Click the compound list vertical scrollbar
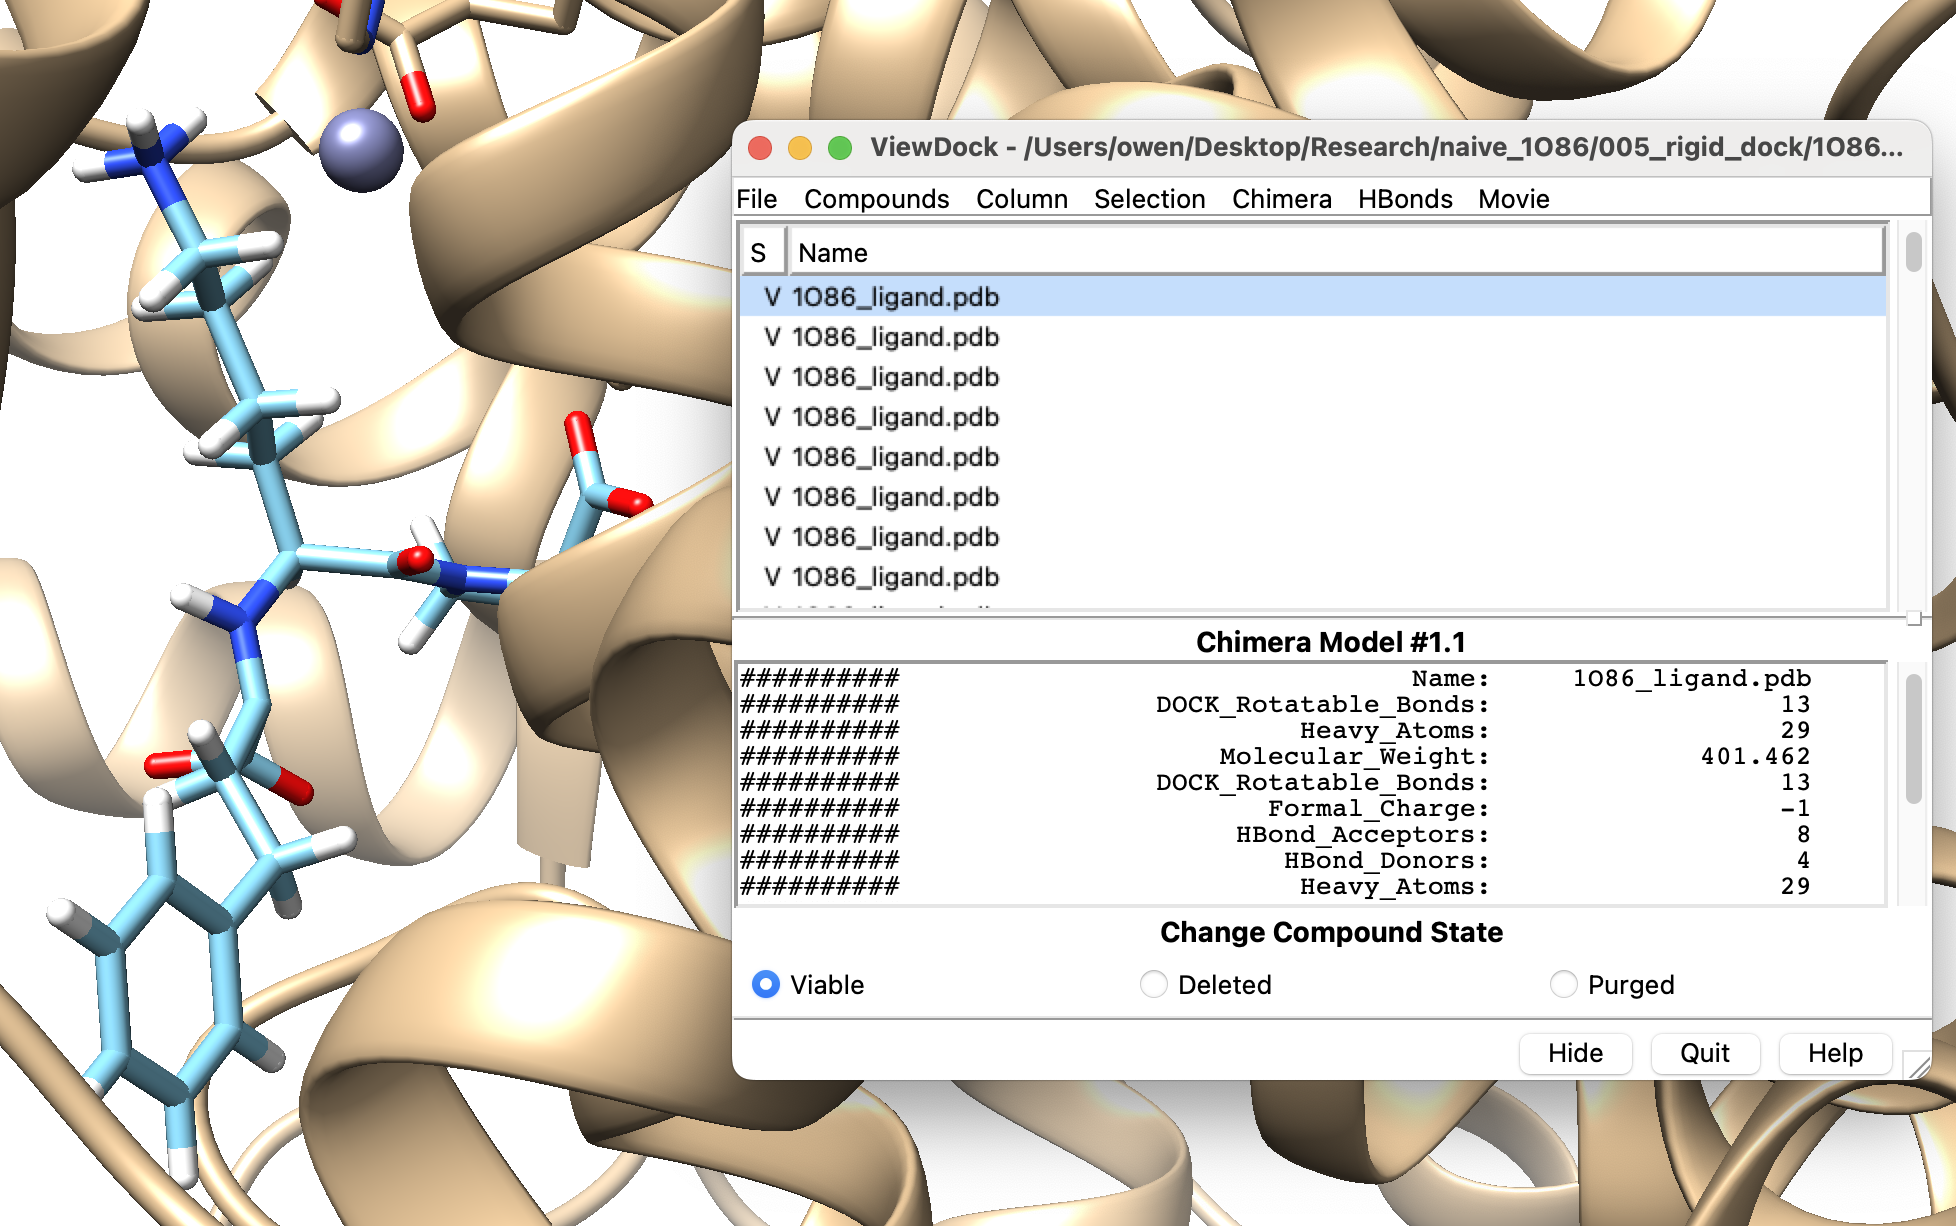The height and width of the screenshot is (1226, 1956). [x=1913, y=252]
